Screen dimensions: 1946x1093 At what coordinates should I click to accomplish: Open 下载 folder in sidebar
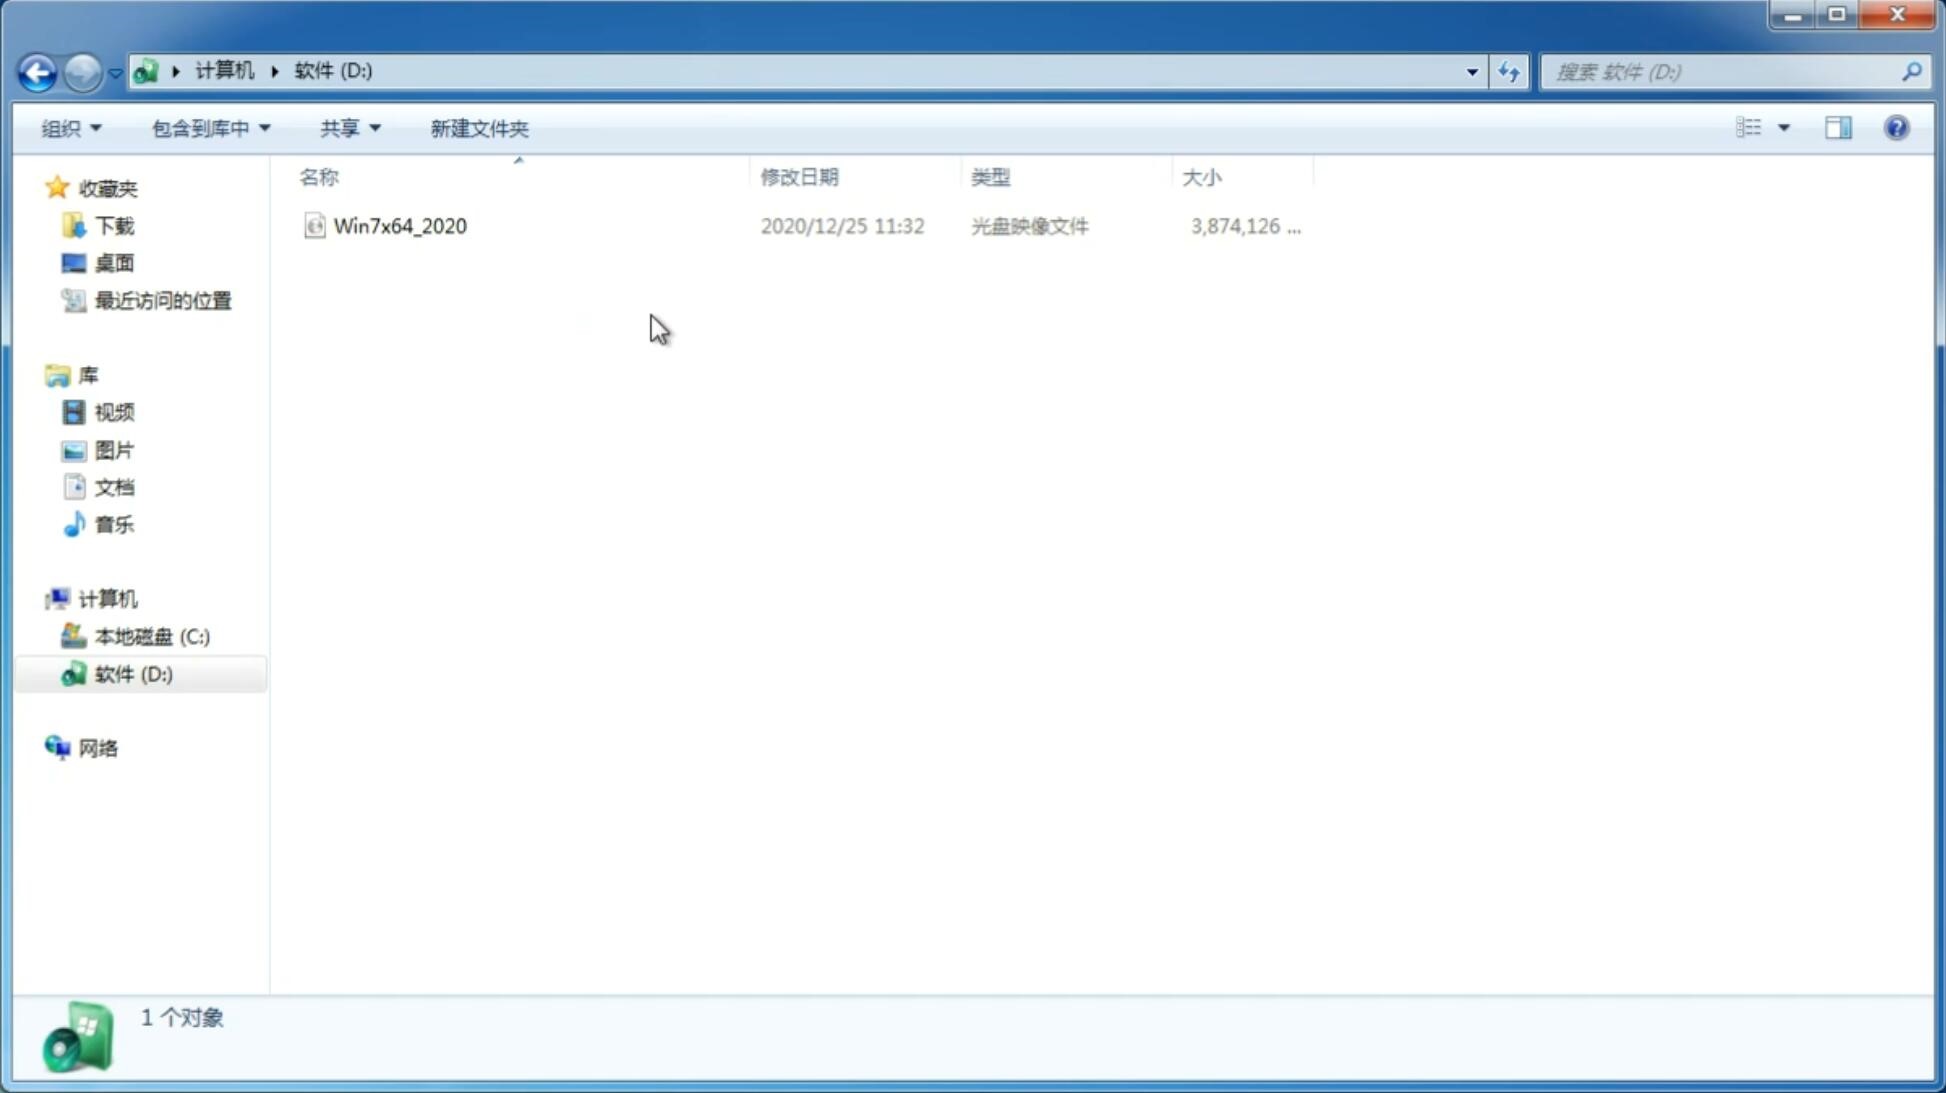[114, 224]
